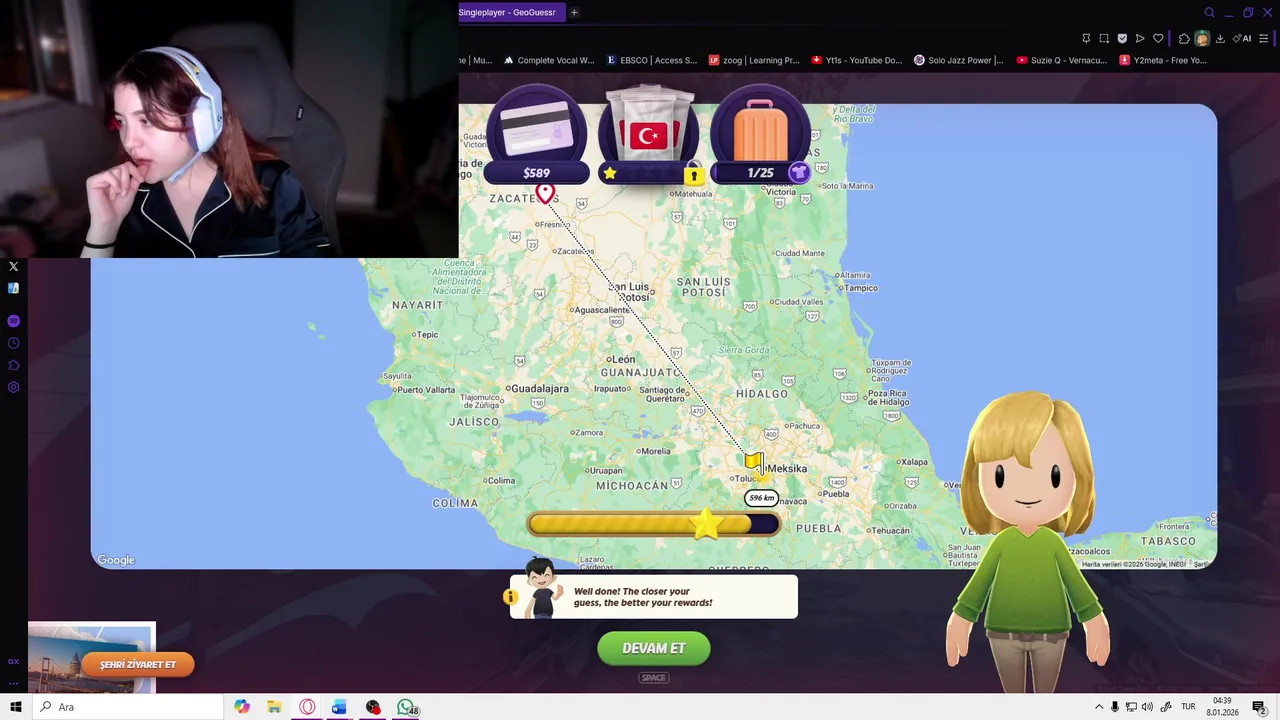This screenshot has height=720, width=1280.
Task: Open the zoog | Learning Pr... bookmark
Action: click(754, 60)
